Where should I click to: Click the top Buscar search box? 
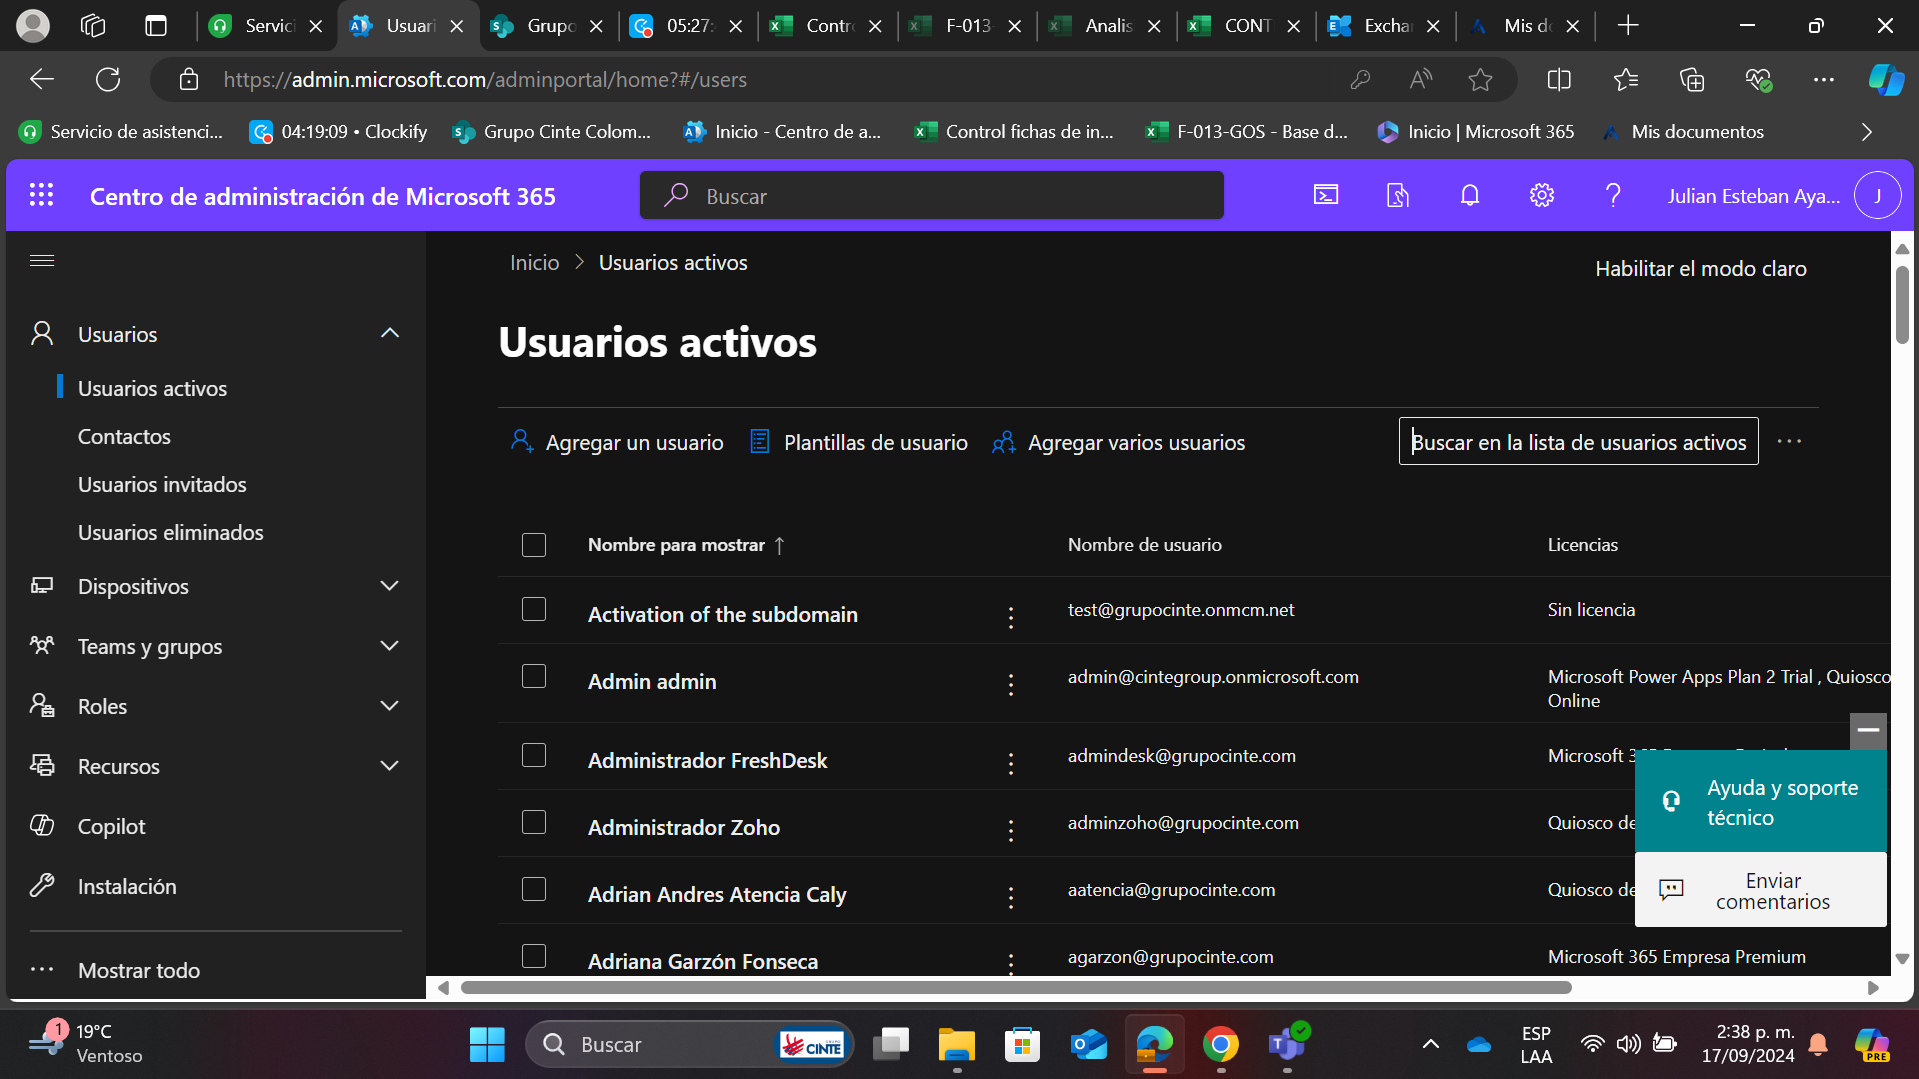click(x=932, y=195)
